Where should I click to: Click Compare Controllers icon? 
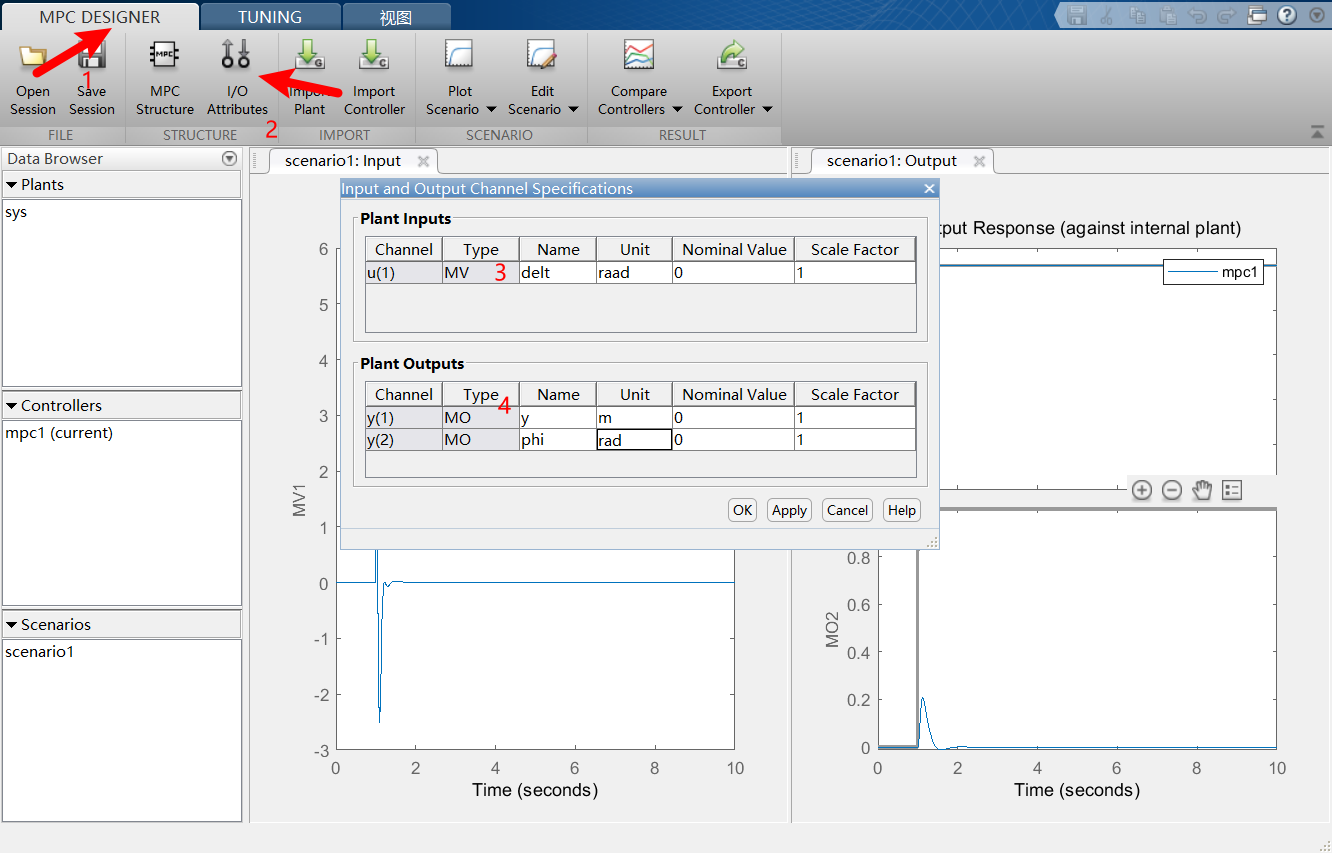point(638,55)
